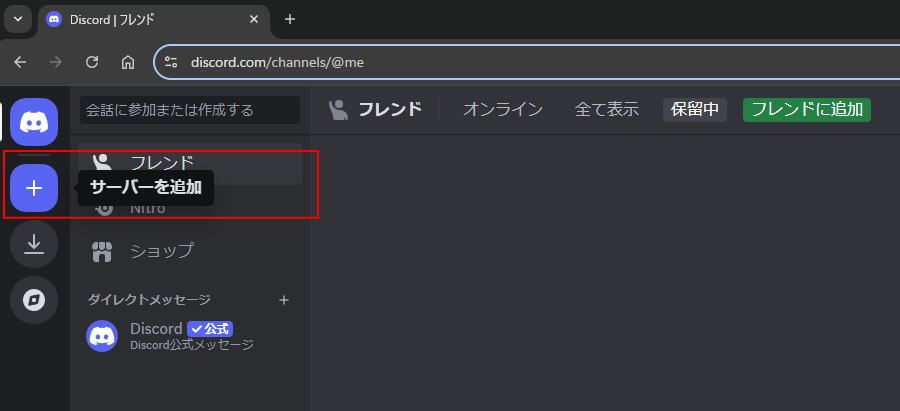Click the browser forward arrow

[56, 62]
